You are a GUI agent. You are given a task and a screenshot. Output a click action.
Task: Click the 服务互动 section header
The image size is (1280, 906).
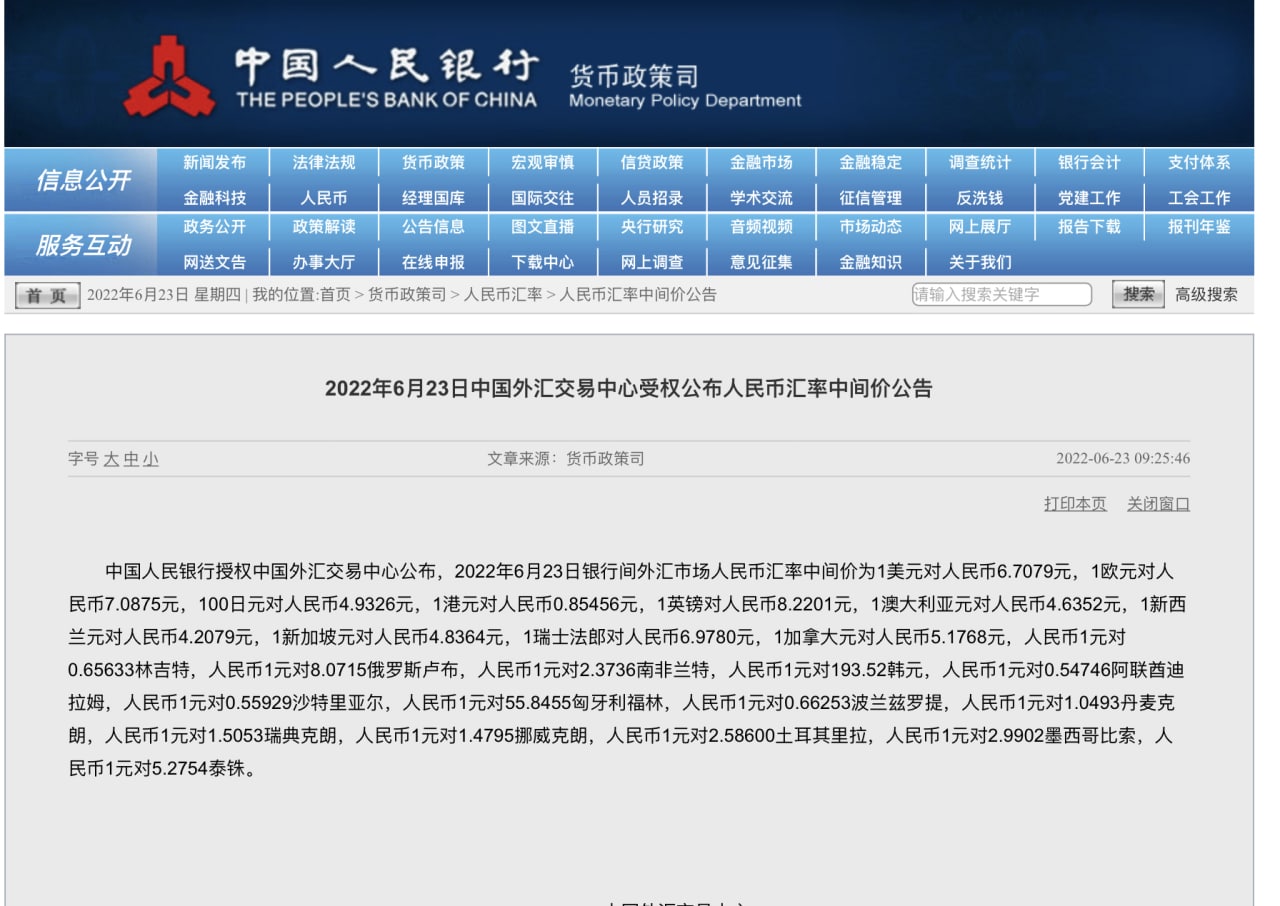pyautogui.click(x=83, y=245)
